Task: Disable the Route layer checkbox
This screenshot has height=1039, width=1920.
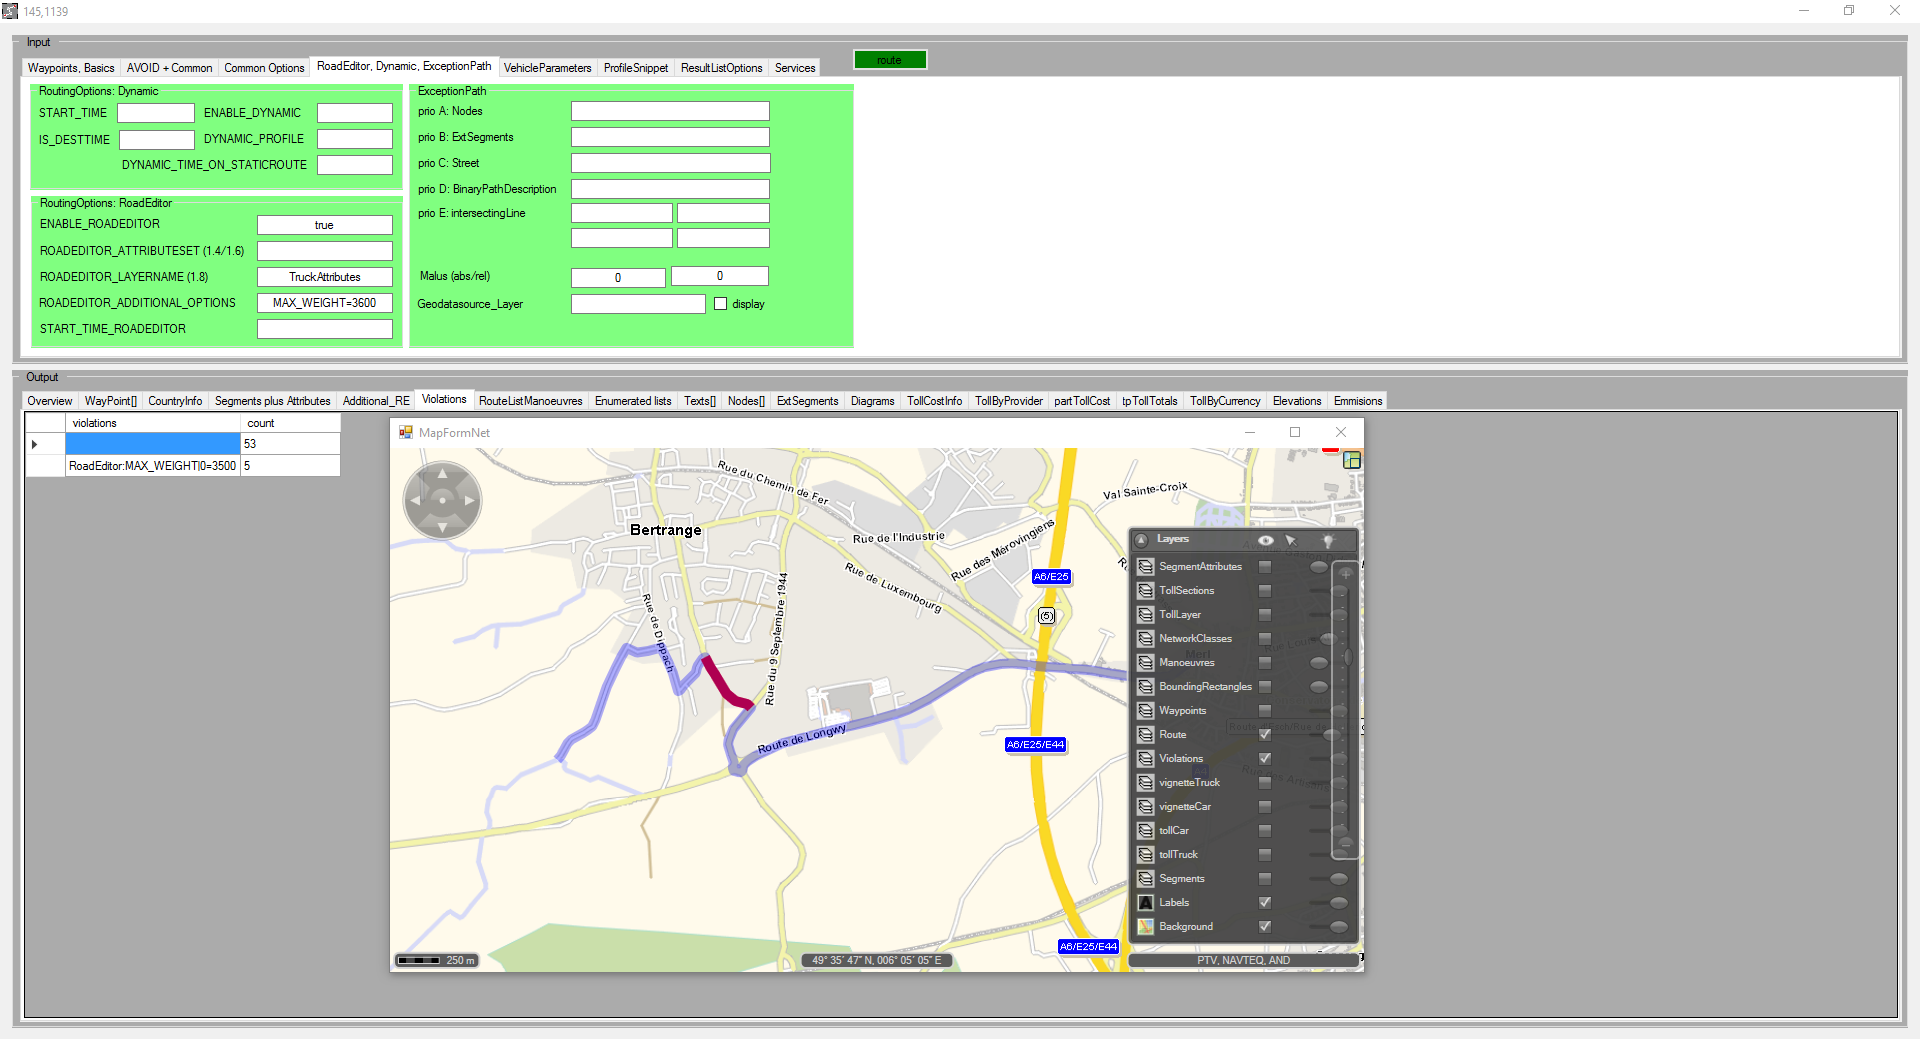Action: pos(1265,735)
